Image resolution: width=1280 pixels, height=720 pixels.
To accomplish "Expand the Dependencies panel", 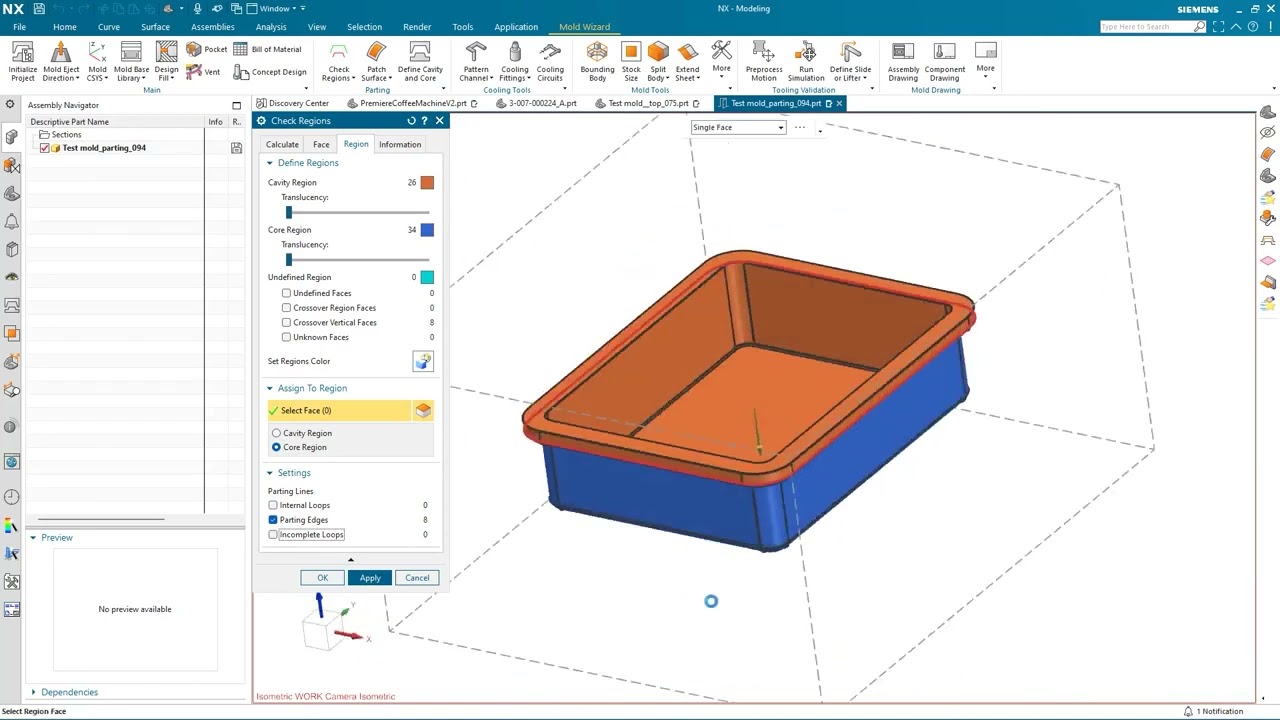I will click(33, 692).
